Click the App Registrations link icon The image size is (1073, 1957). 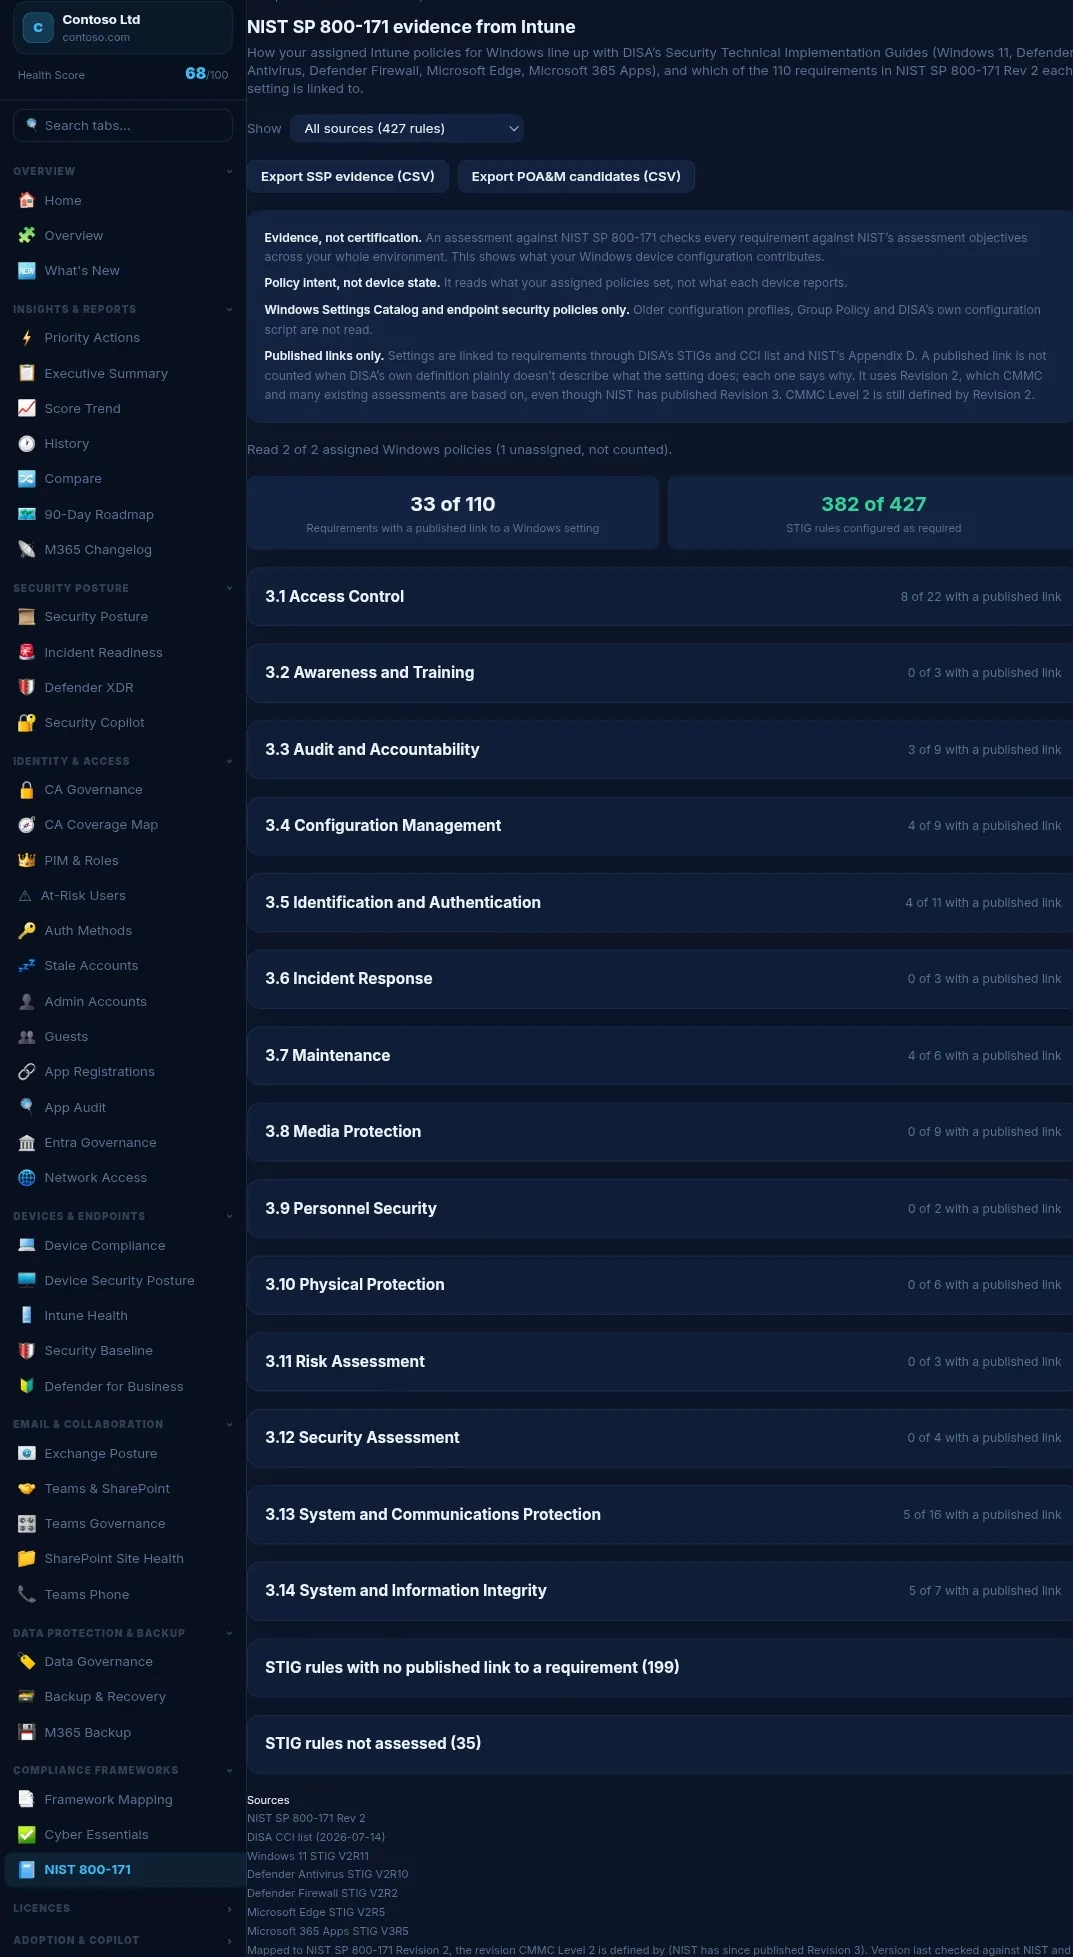[x=27, y=1072]
